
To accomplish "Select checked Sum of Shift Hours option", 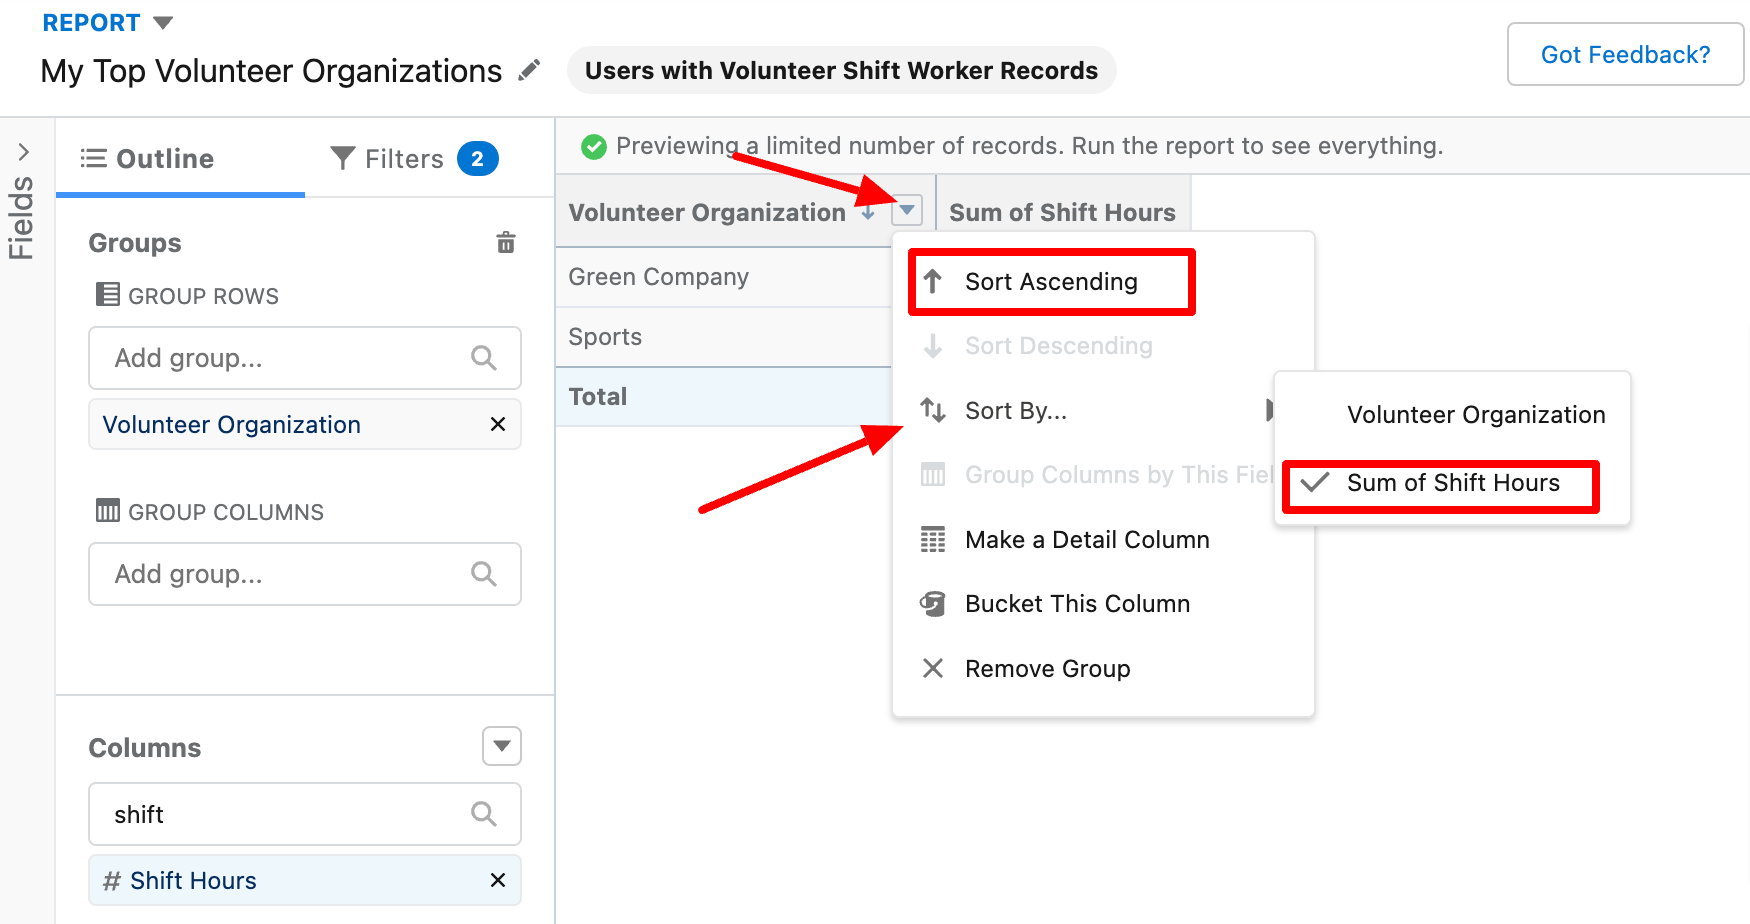I will pyautogui.click(x=1452, y=483).
